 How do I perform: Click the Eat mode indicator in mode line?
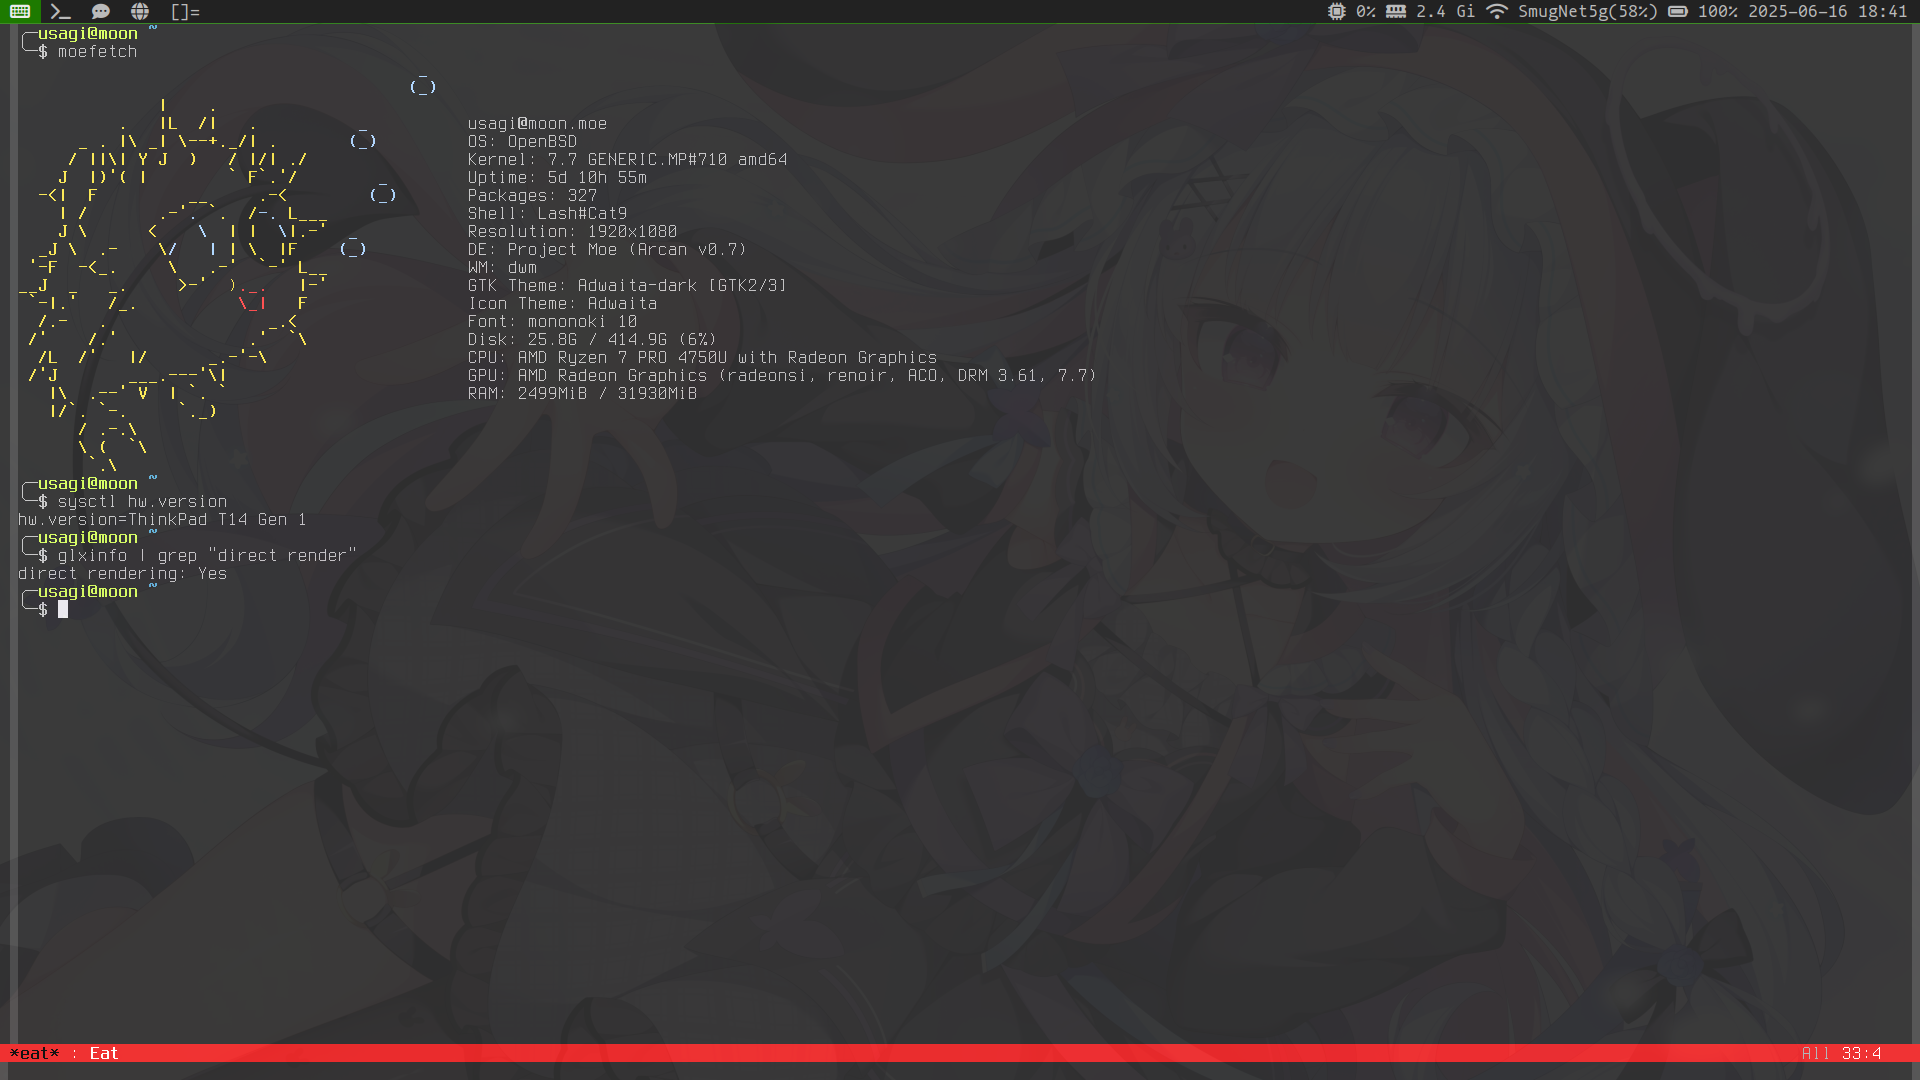104,1054
